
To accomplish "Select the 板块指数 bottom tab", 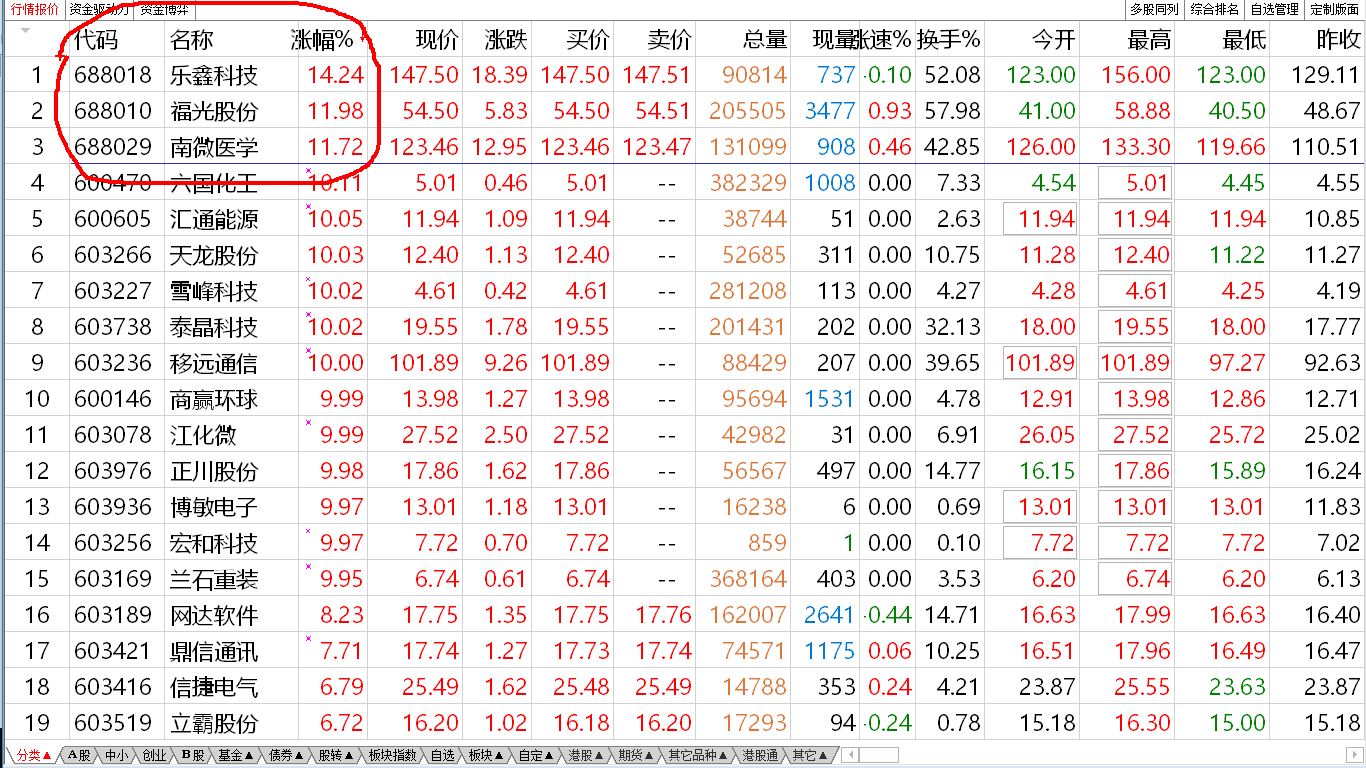I will pyautogui.click(x=392, y=755).
